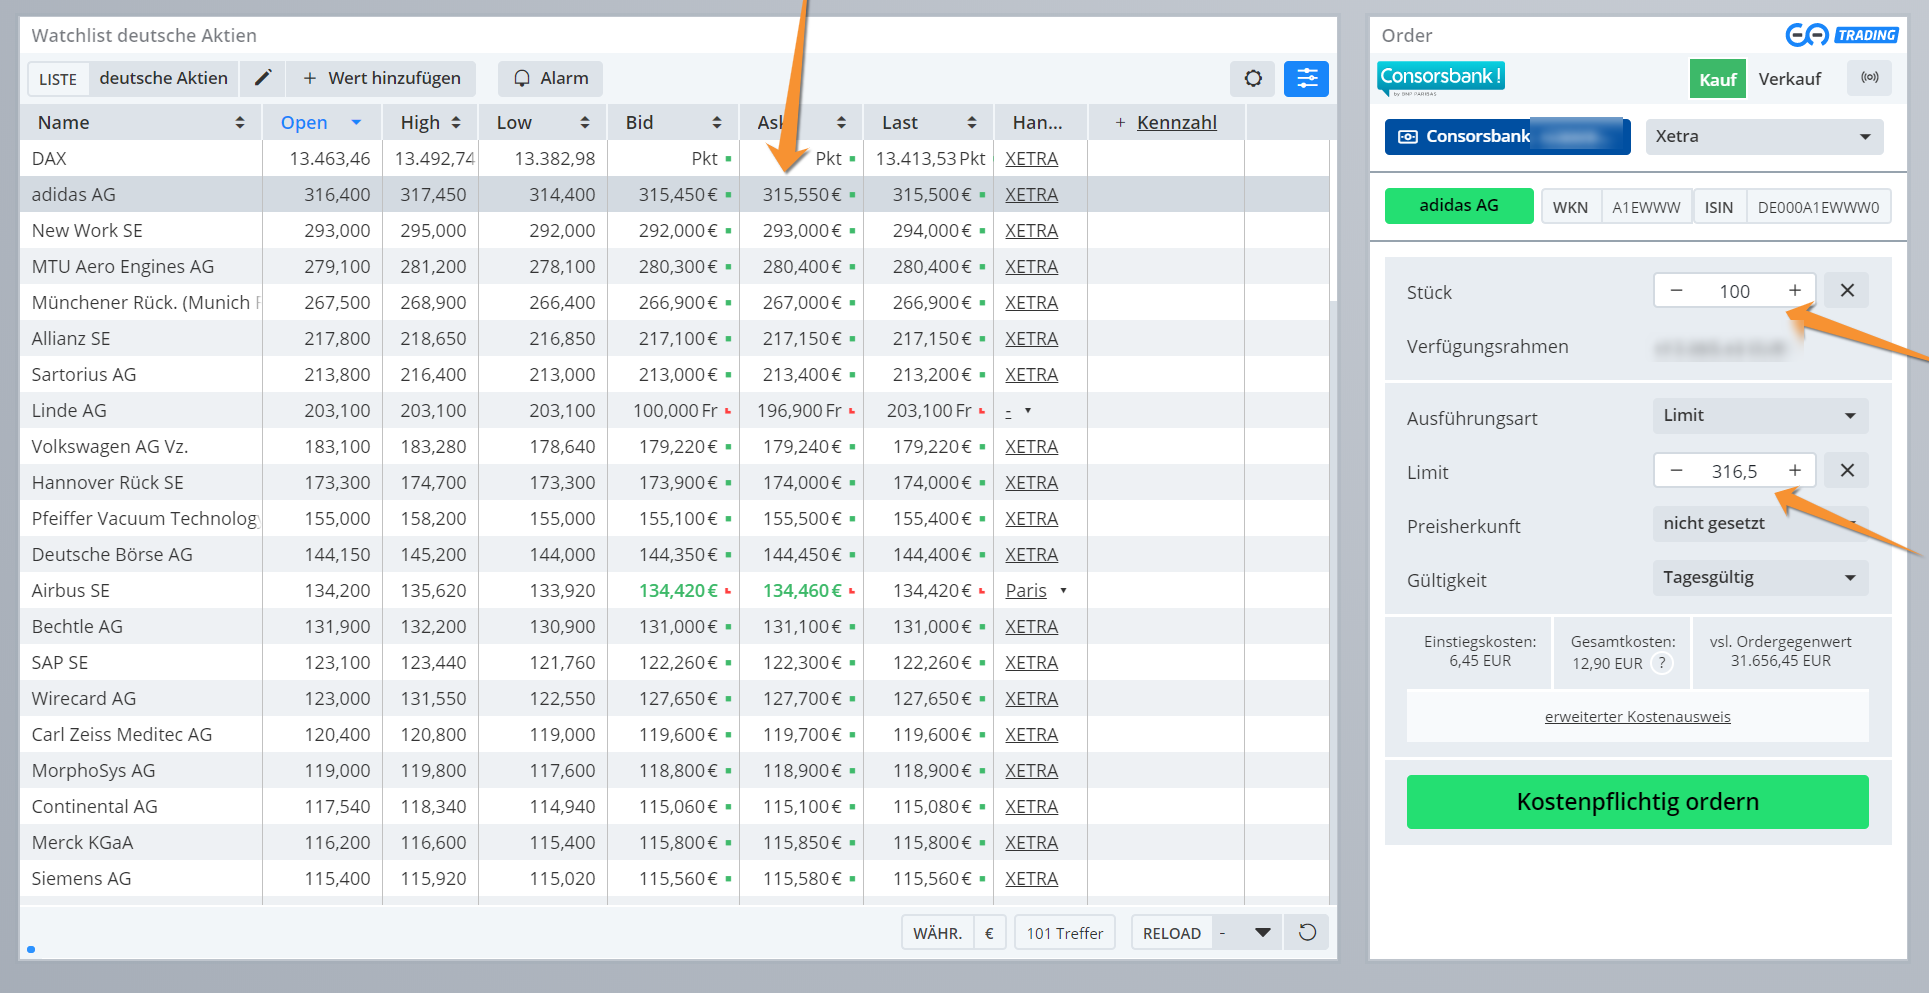Open the Preisherkunft dropdown
The height and width of the screenshot is (993, 1929).
[x=1760, y=523]
